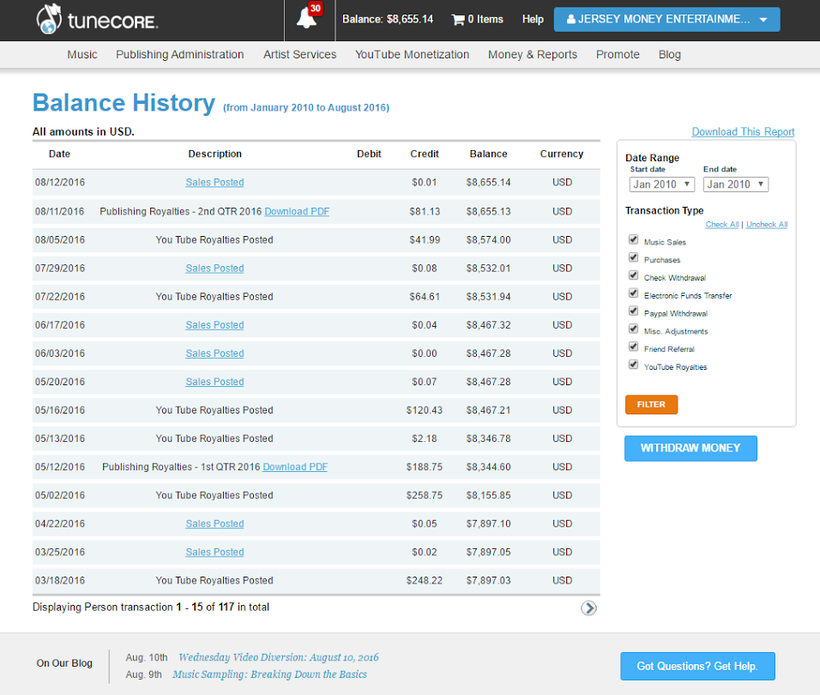
Task: Click the Check All link
Action: [722, 224]
